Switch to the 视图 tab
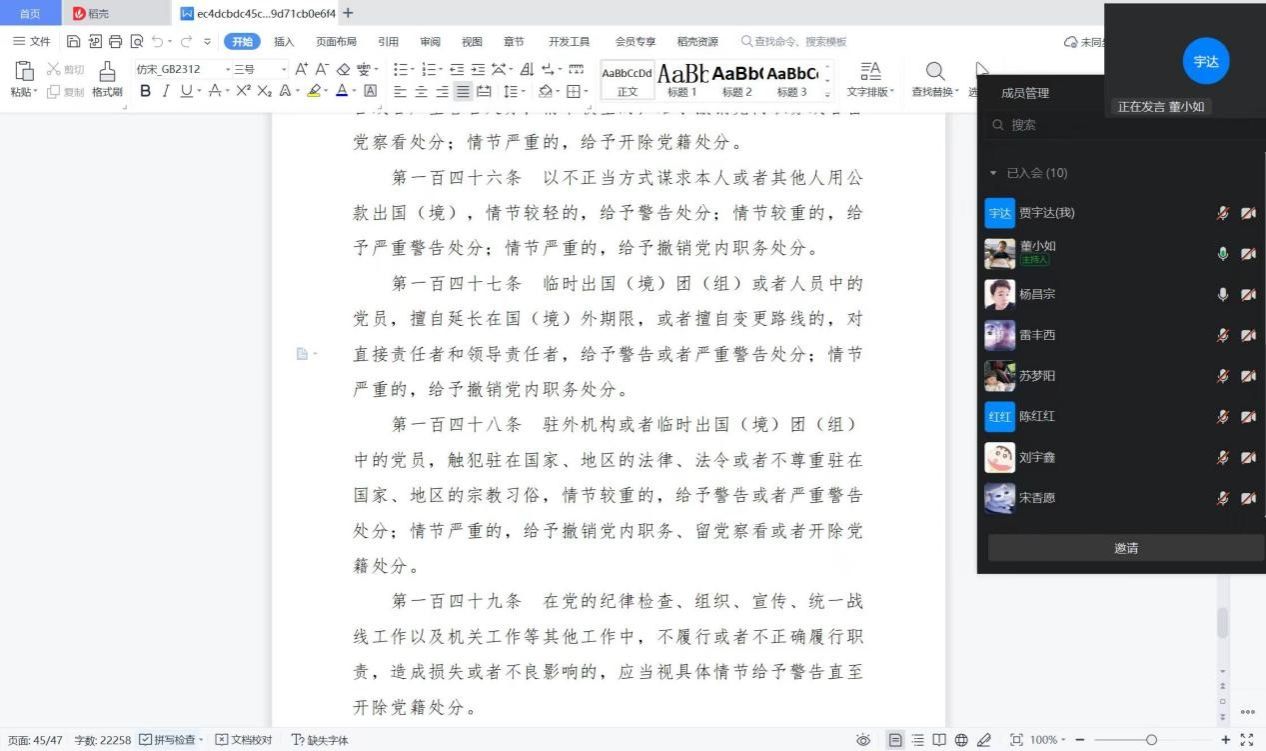Screen dimensions: 1266x751 472,41
